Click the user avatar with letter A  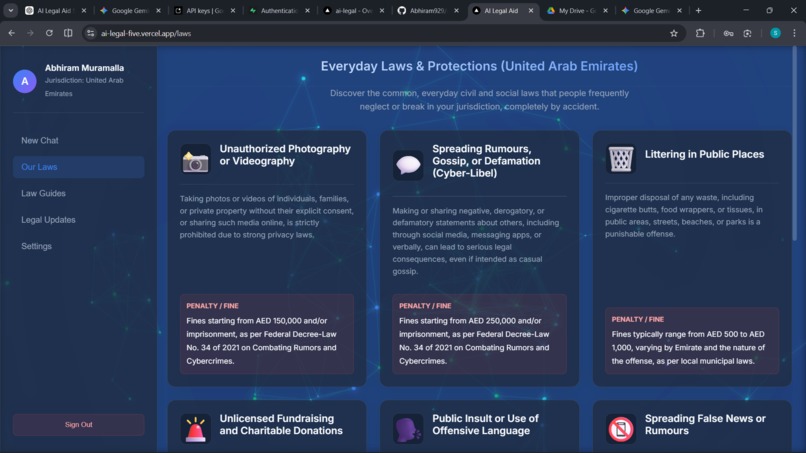[25, 81]
